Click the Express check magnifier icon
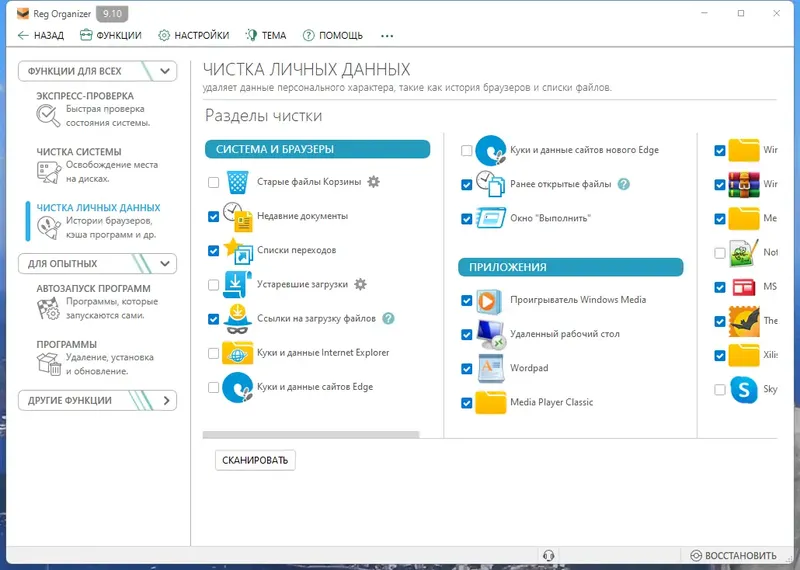 pyautogui.click(x=48, y=116)
